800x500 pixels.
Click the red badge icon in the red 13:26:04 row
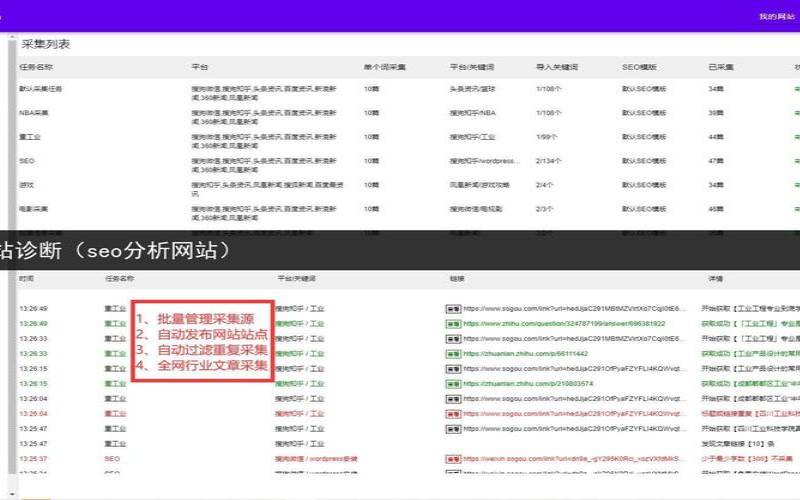(453, 414)
